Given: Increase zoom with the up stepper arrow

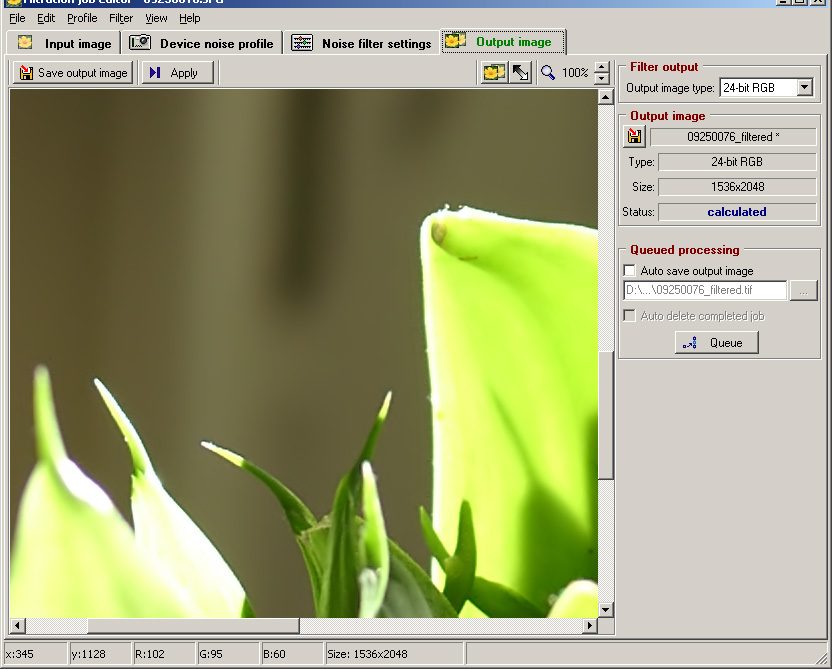Looking at the screenshot, I should (601, 67).
